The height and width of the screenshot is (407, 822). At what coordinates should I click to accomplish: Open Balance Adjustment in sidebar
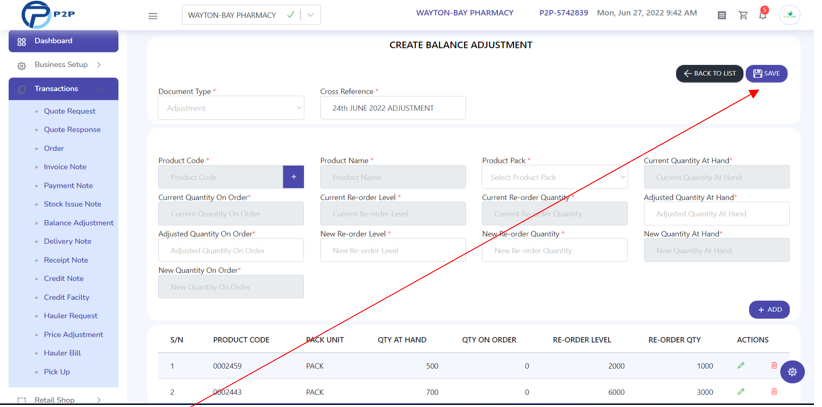point(79,223)
